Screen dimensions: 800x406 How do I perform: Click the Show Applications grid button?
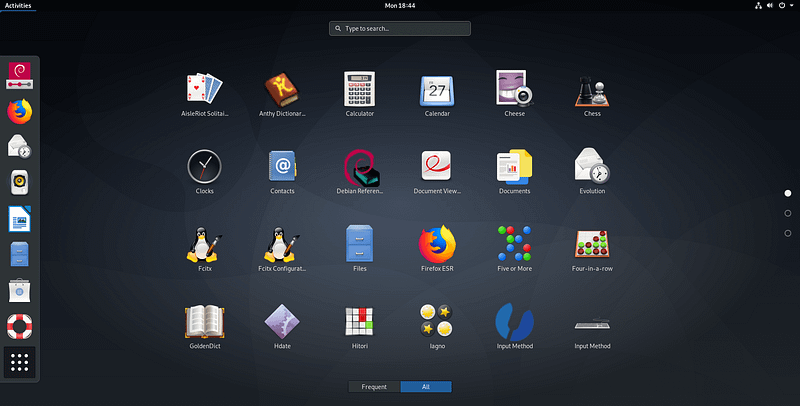[19, 362]
